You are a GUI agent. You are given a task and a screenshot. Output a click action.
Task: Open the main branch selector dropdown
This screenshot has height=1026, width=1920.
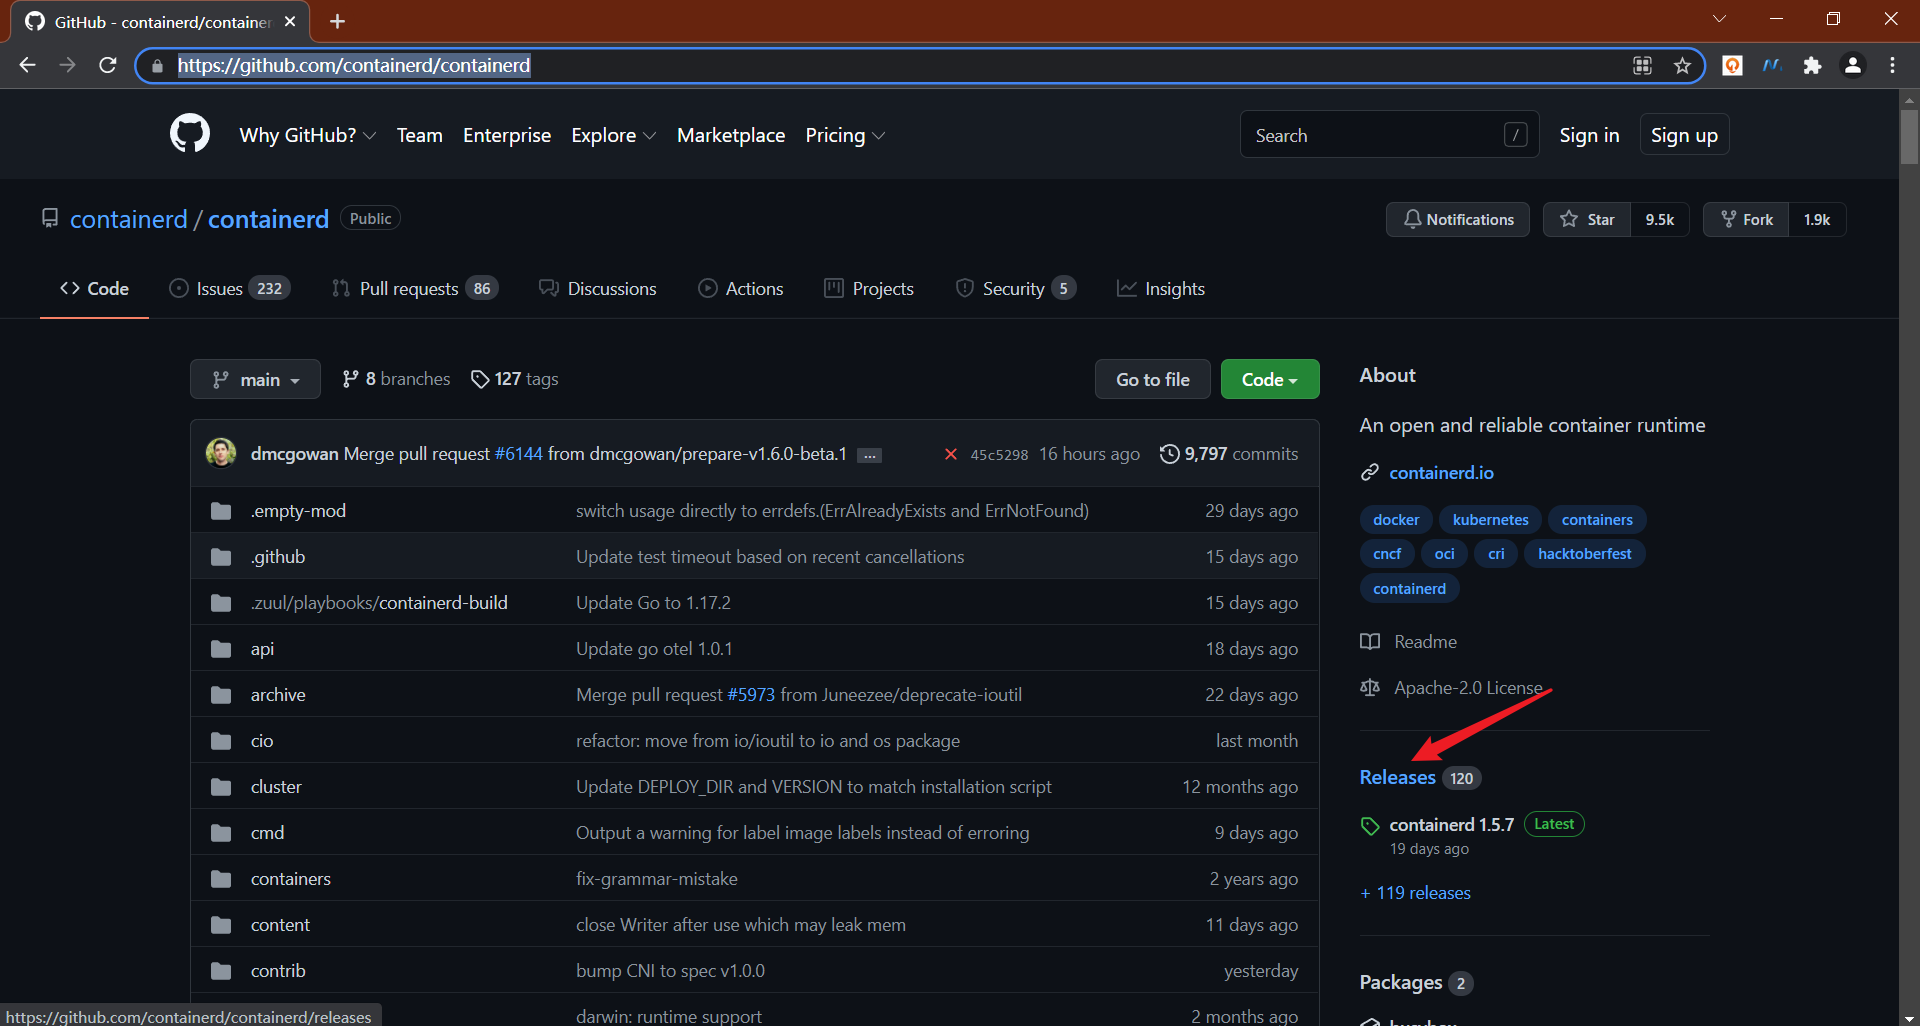[255, 379]
